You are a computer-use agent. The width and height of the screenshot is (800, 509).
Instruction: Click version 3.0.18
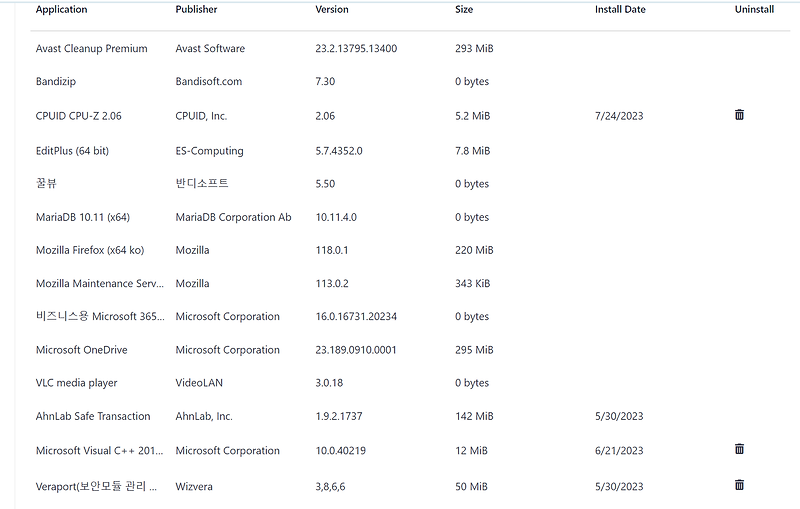[x=329, y=383]
